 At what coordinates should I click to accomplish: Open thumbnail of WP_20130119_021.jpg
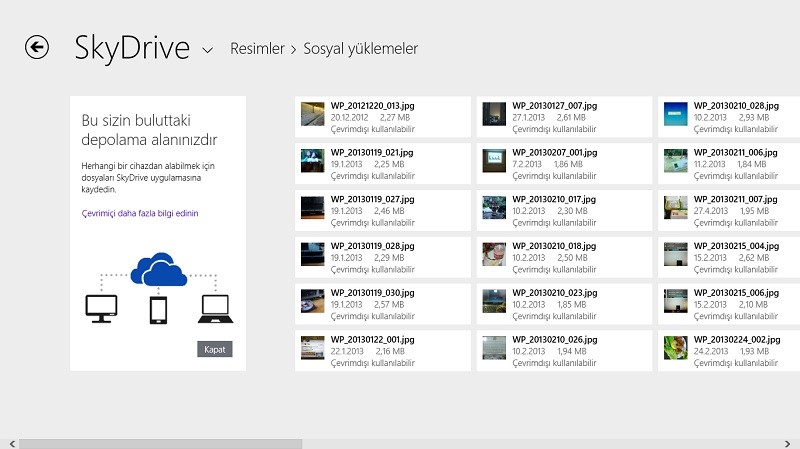pos(312,161)
